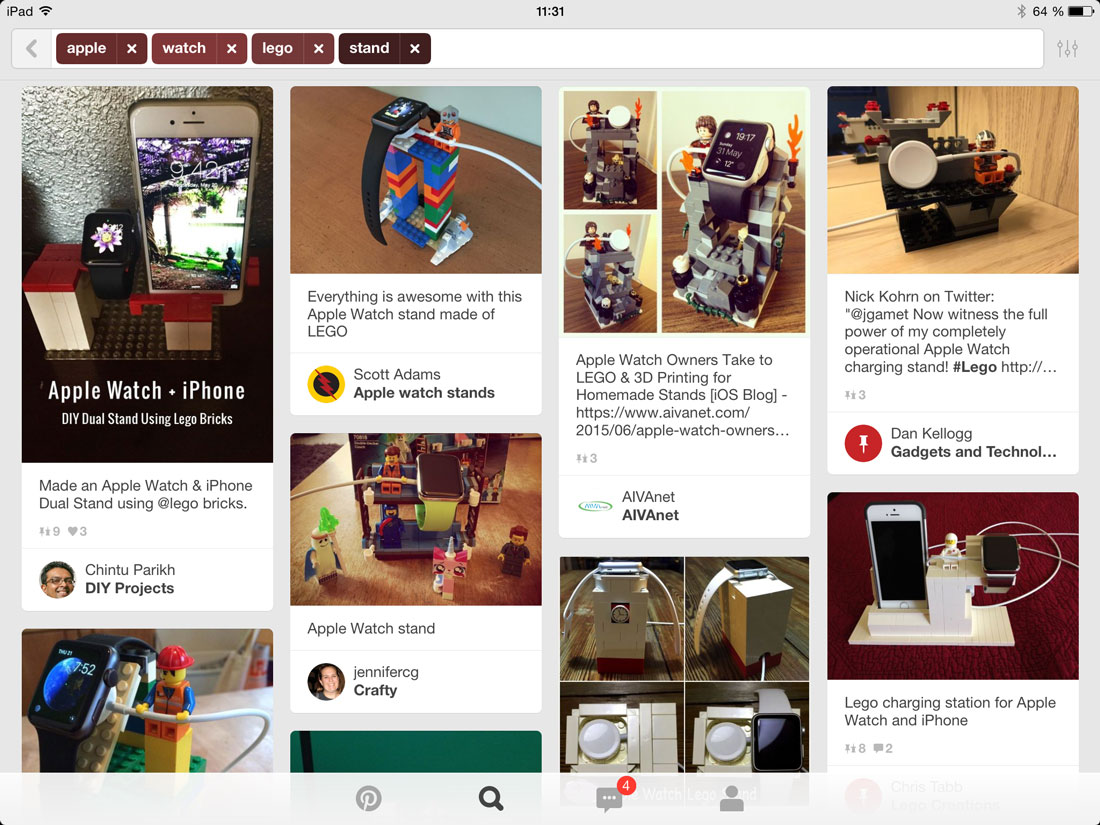The height and width of the screenshot is (825, 1100).
Task: Open the AIVAnet board link
Action: click(650, 515)
